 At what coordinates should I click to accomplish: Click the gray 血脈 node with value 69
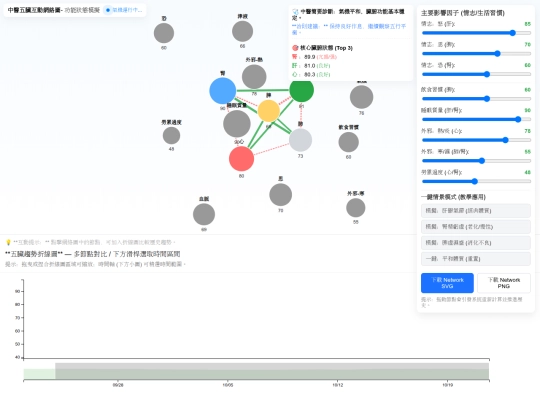pyautogui.click(x=204, y=214)
